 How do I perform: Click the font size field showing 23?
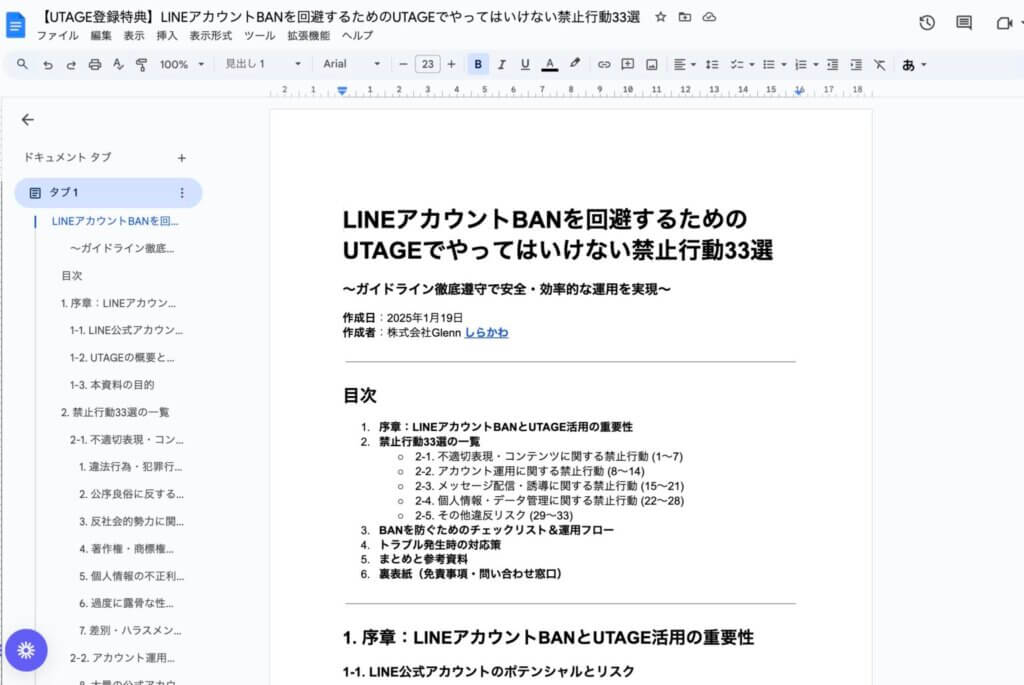tap(427, 64)
